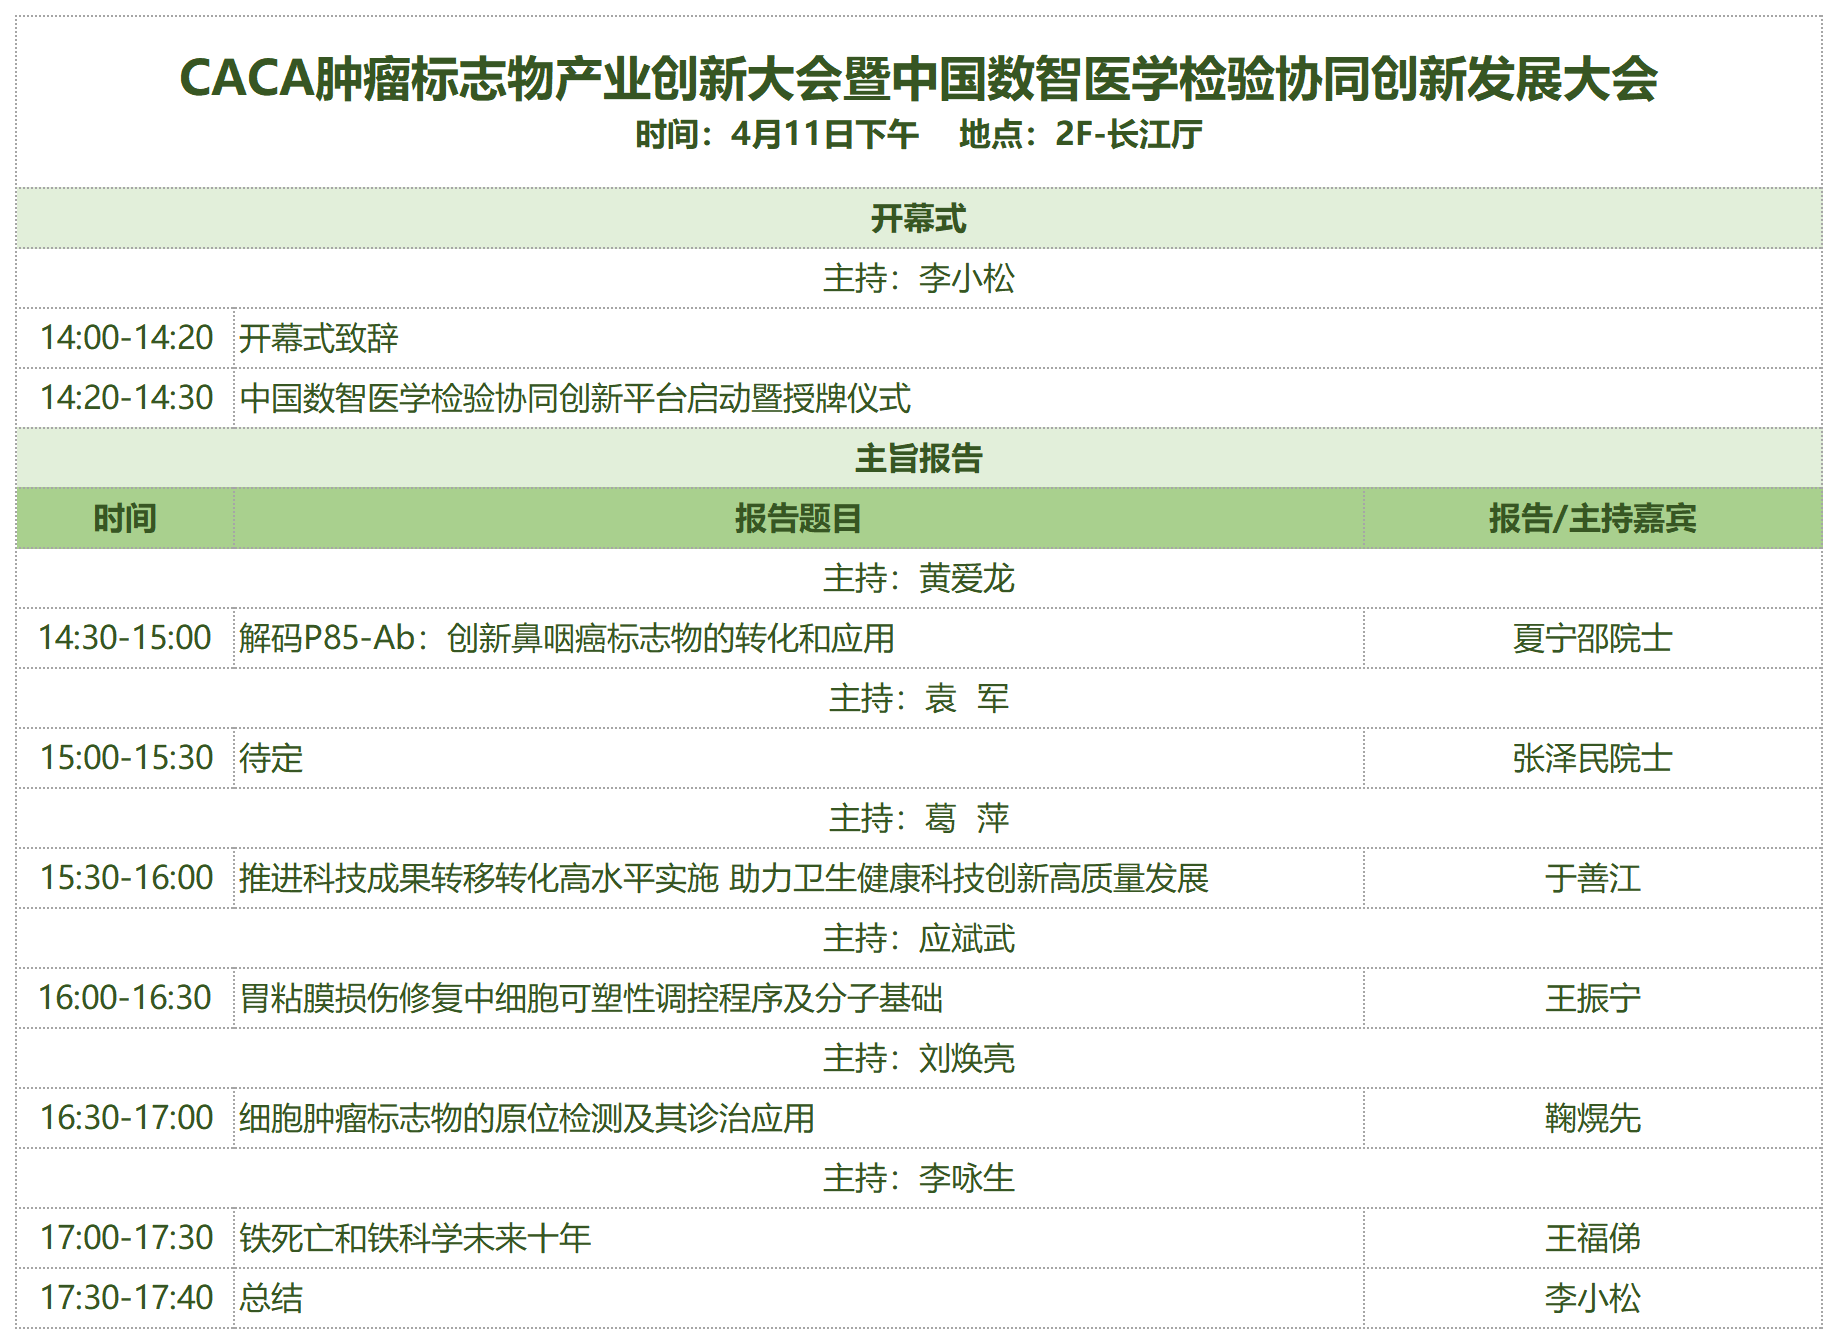Click the '开幕式' section header
This screenshot has width=1838, height=1344.
[918, 218]
